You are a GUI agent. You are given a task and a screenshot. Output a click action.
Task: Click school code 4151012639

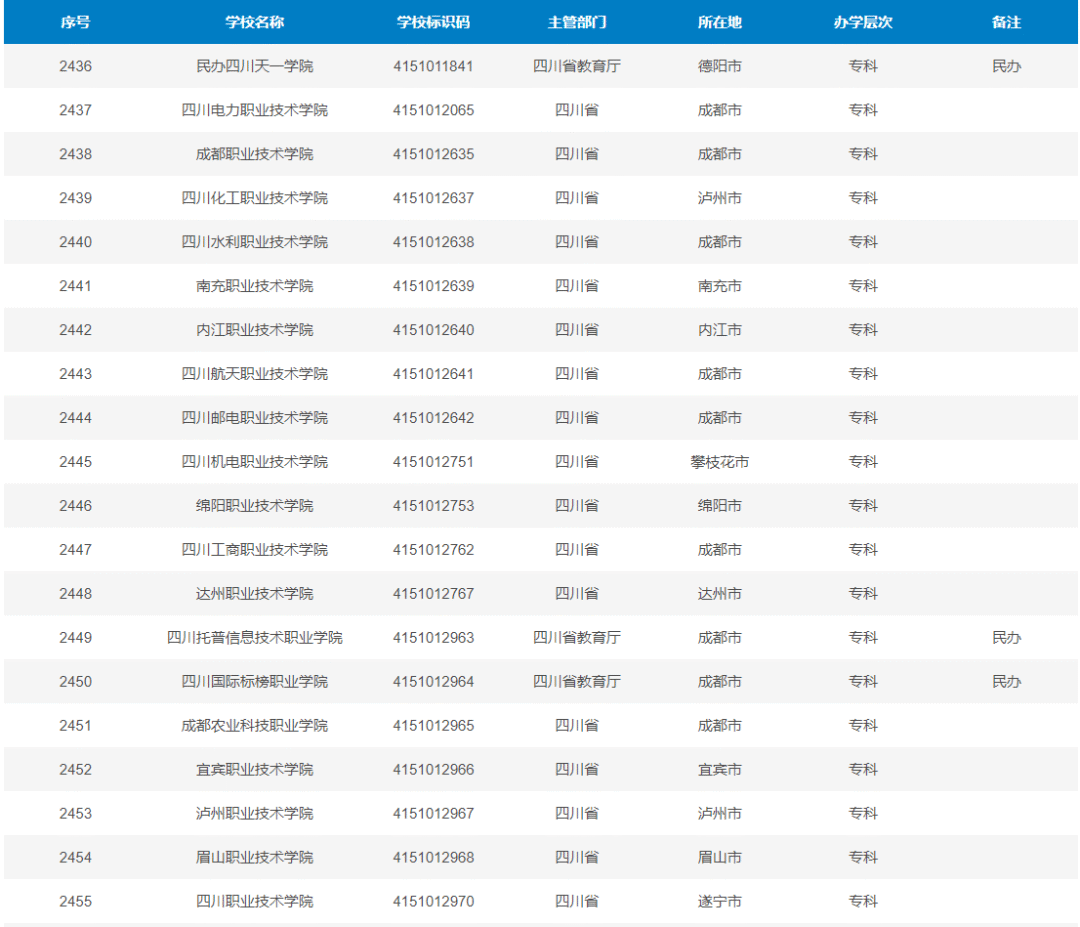pyautogui.click(x=433, y=286)
